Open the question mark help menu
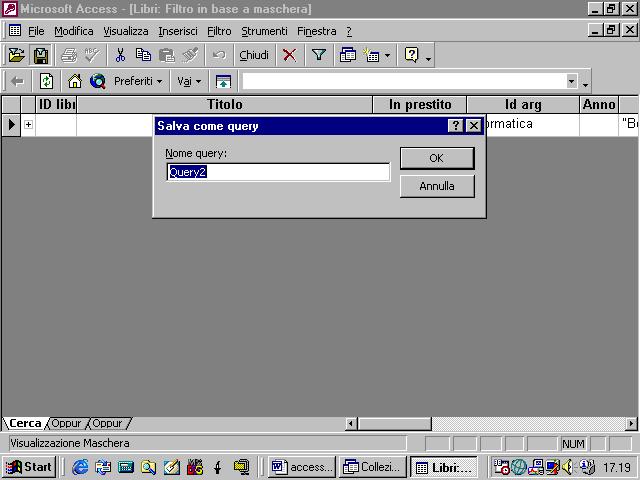The height and width of the screenshot is (480, 640). 349,31
